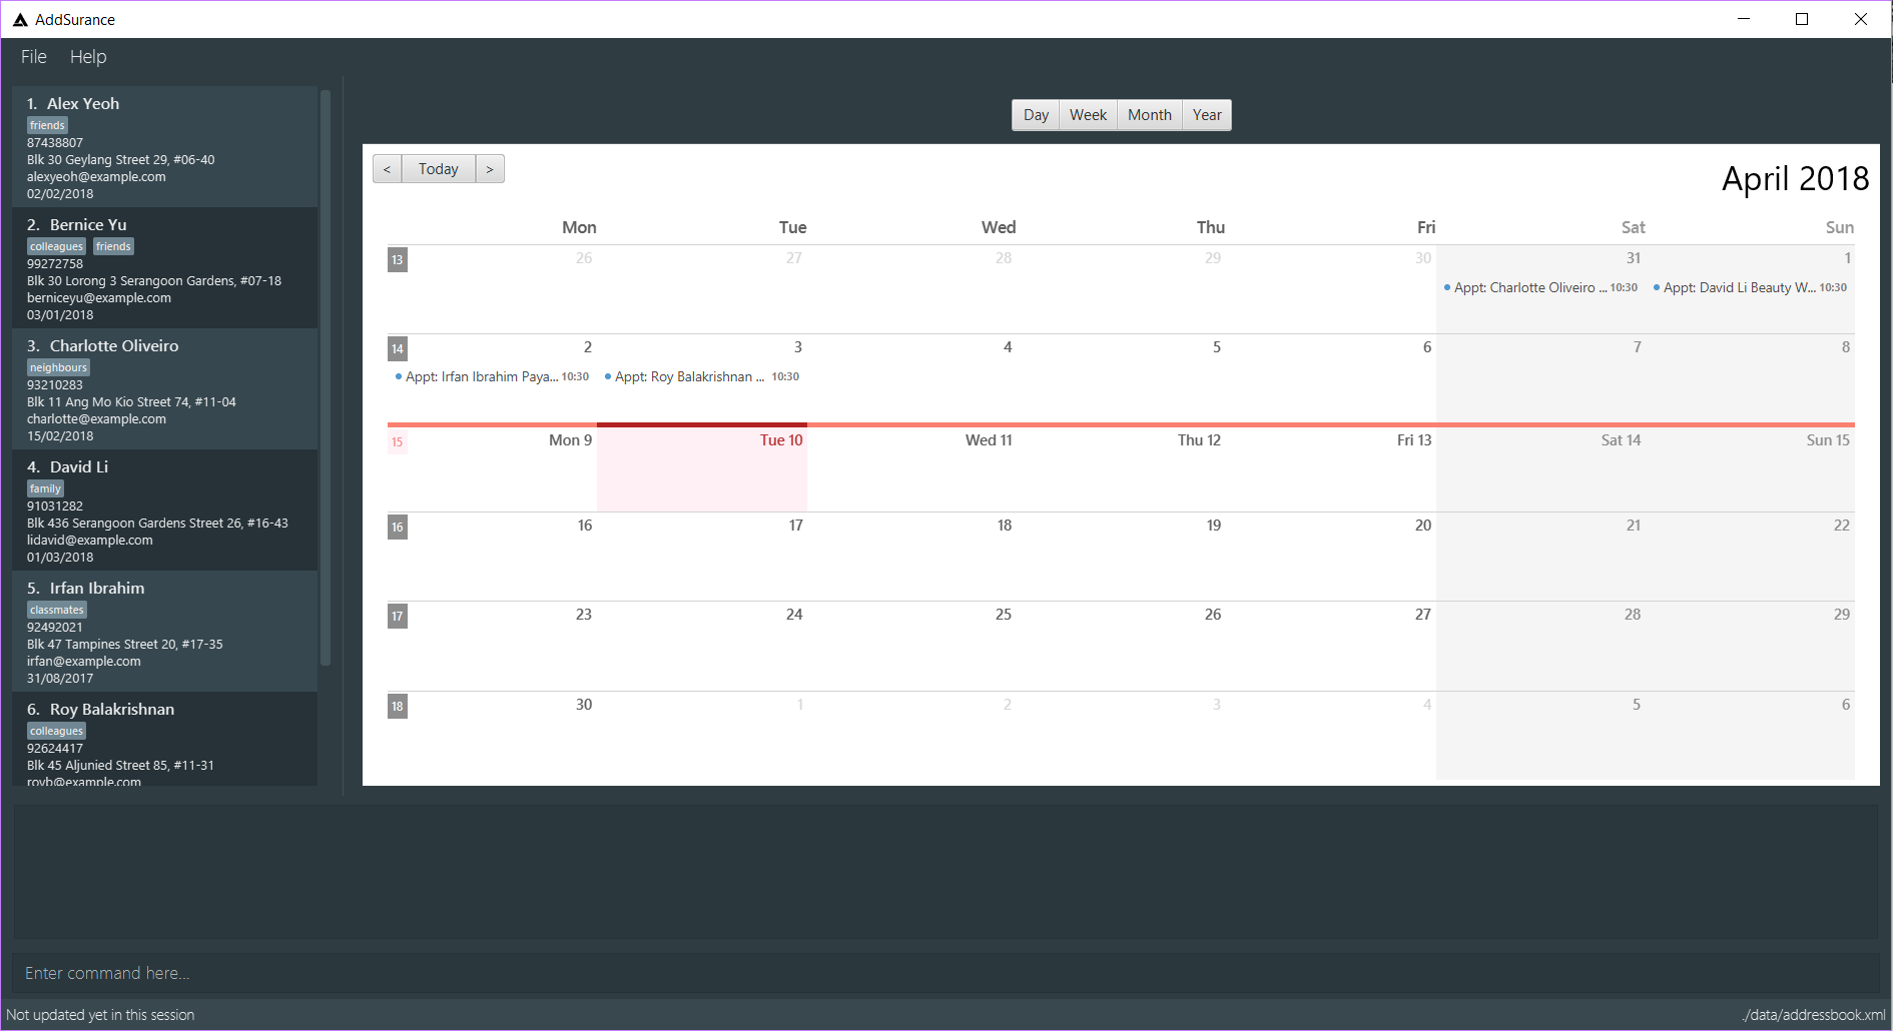Screen dimensions: 1893x1031
Task: Click the classmates tag on Irfan Ibrahim
Action: 57,610
